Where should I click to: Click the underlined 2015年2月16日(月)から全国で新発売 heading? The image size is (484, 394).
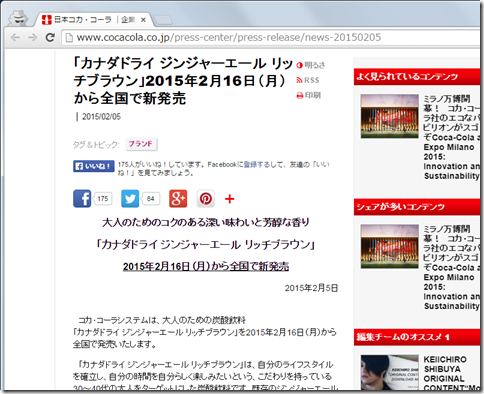tap(206, 266)
